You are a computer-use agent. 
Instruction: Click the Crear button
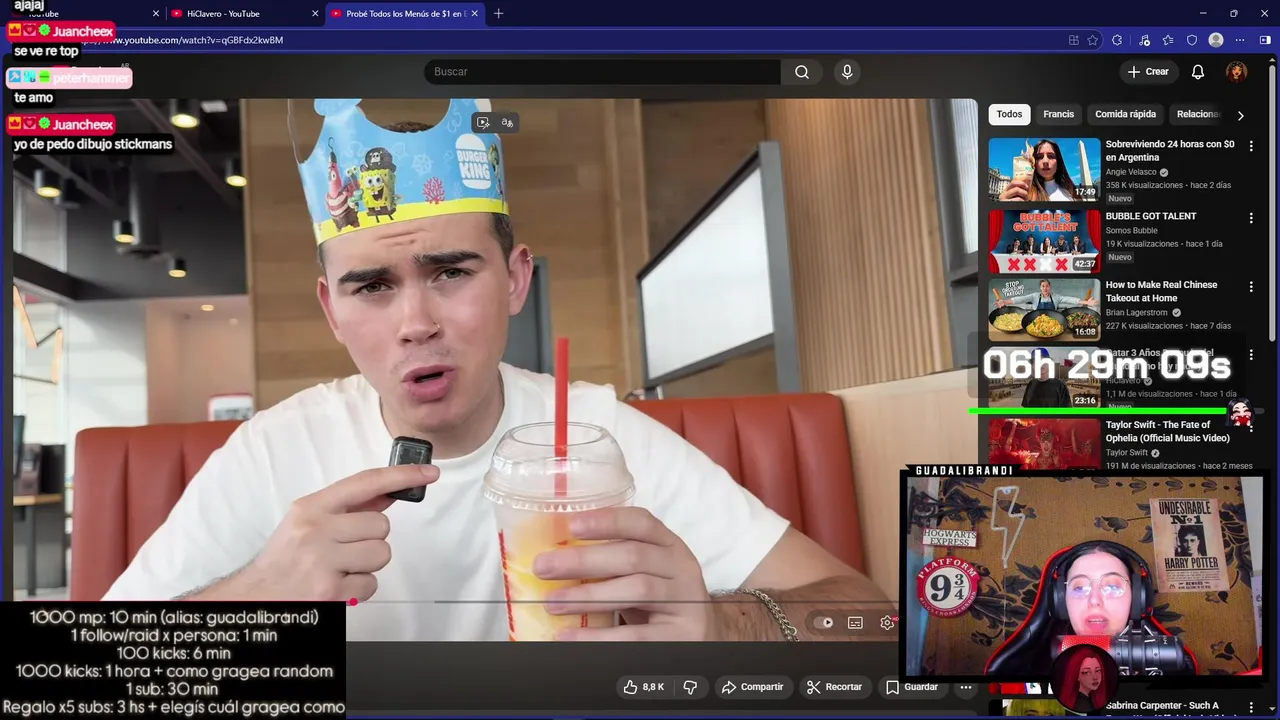coord(1147,72)
